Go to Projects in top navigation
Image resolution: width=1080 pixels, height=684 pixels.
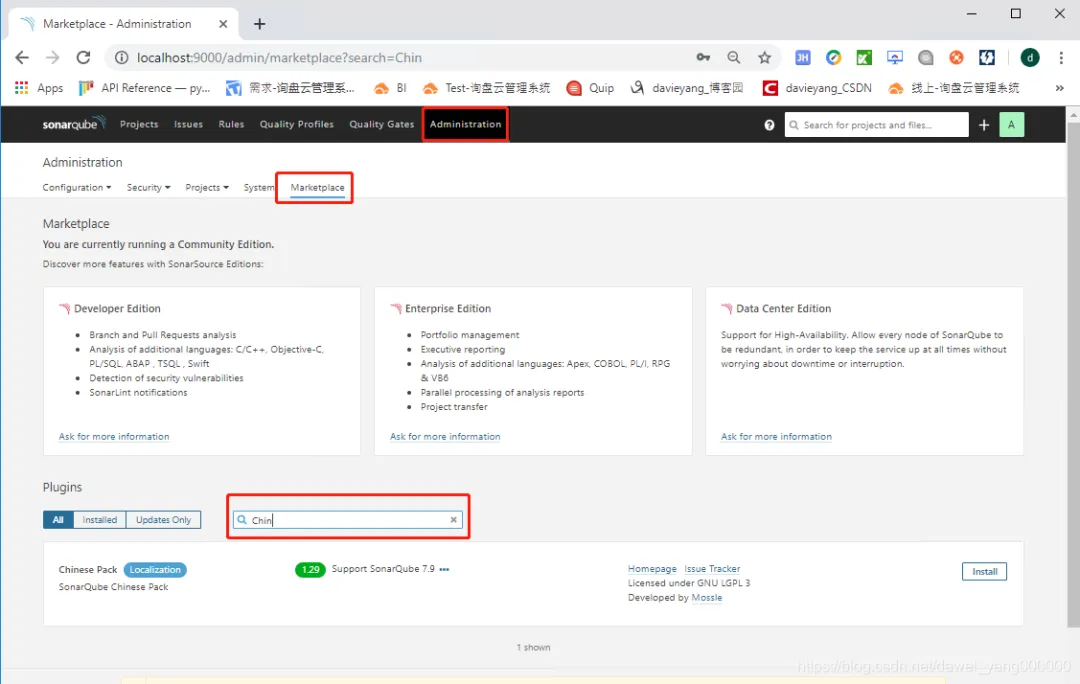point(139,124)
